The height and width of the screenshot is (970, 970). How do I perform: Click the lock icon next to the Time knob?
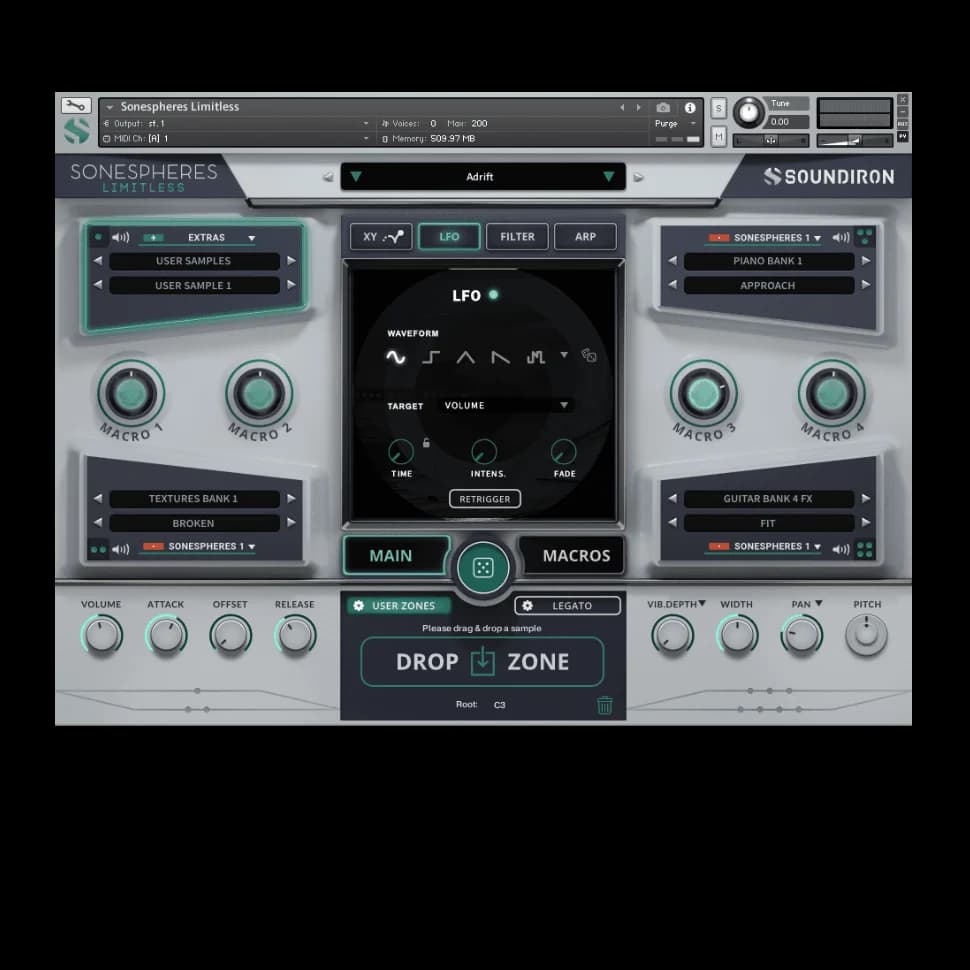tap(425, 443)
